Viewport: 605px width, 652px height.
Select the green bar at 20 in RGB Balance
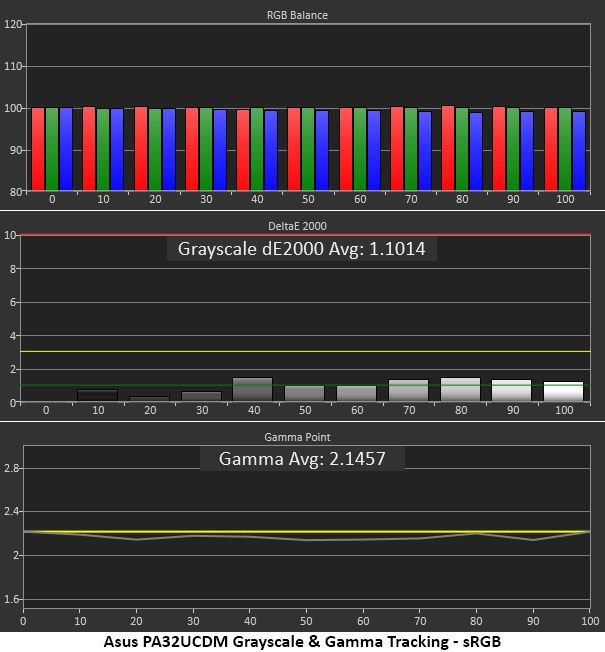(155, 150)
